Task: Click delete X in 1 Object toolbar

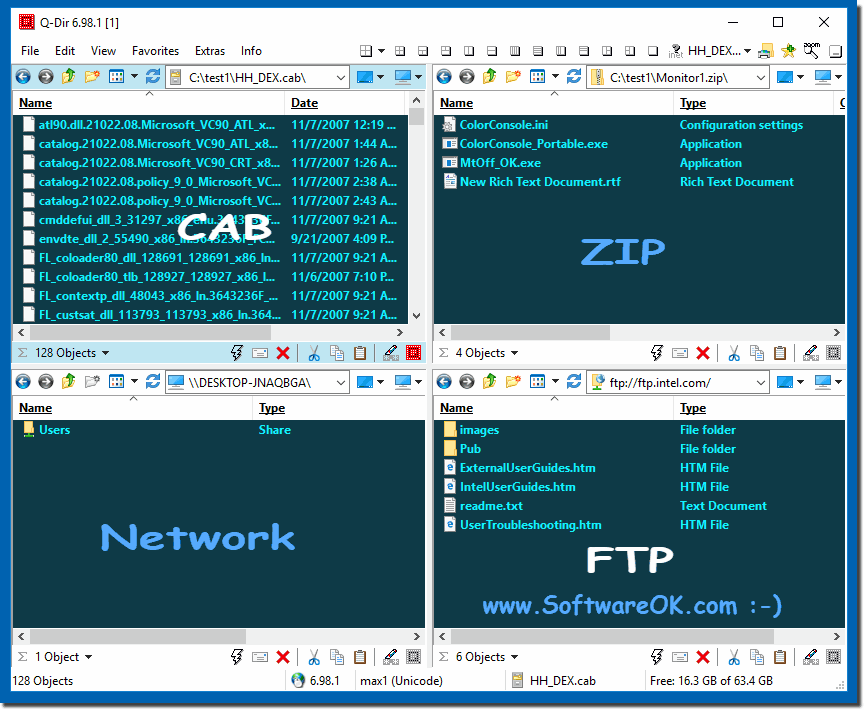Action: click(x=283, y=657)
